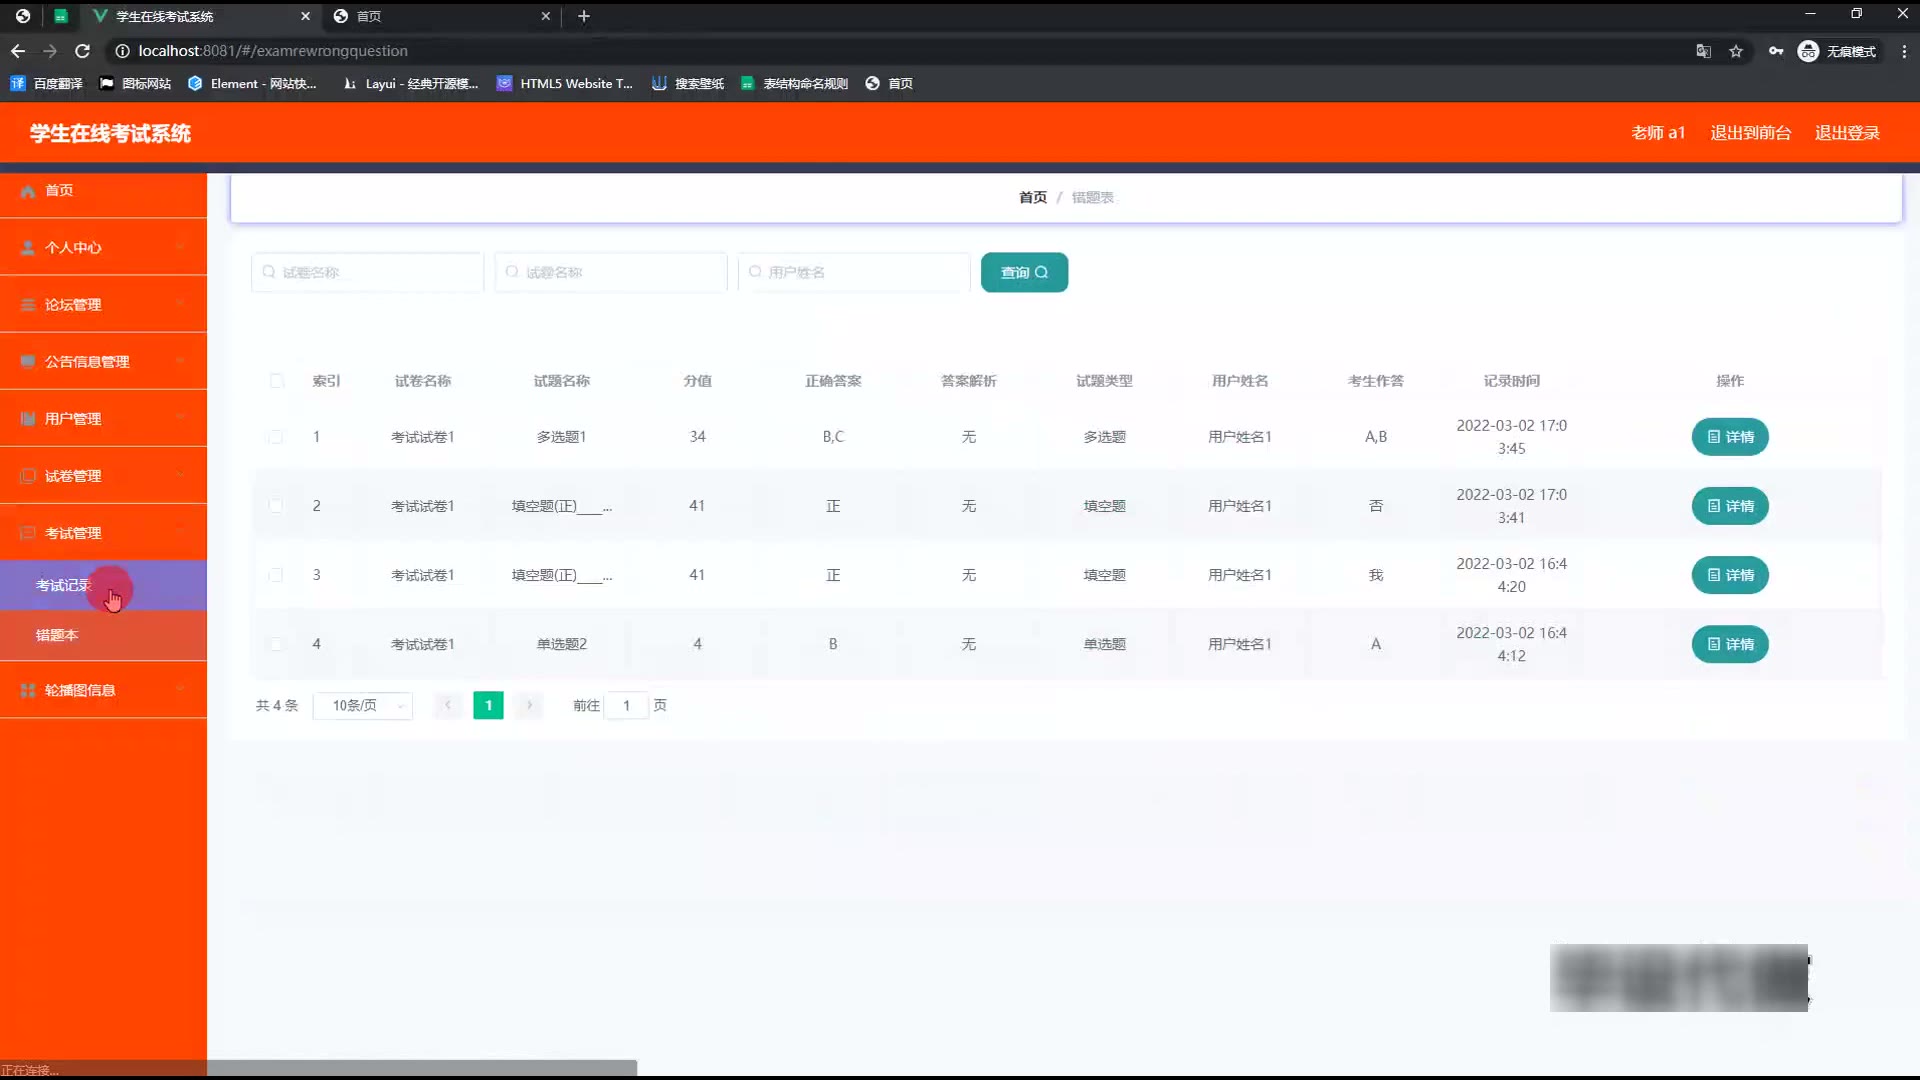Click 首页 in the breadcrumb
The width and height of the screenshot is (1920, 1080).
click(1032, 198)
